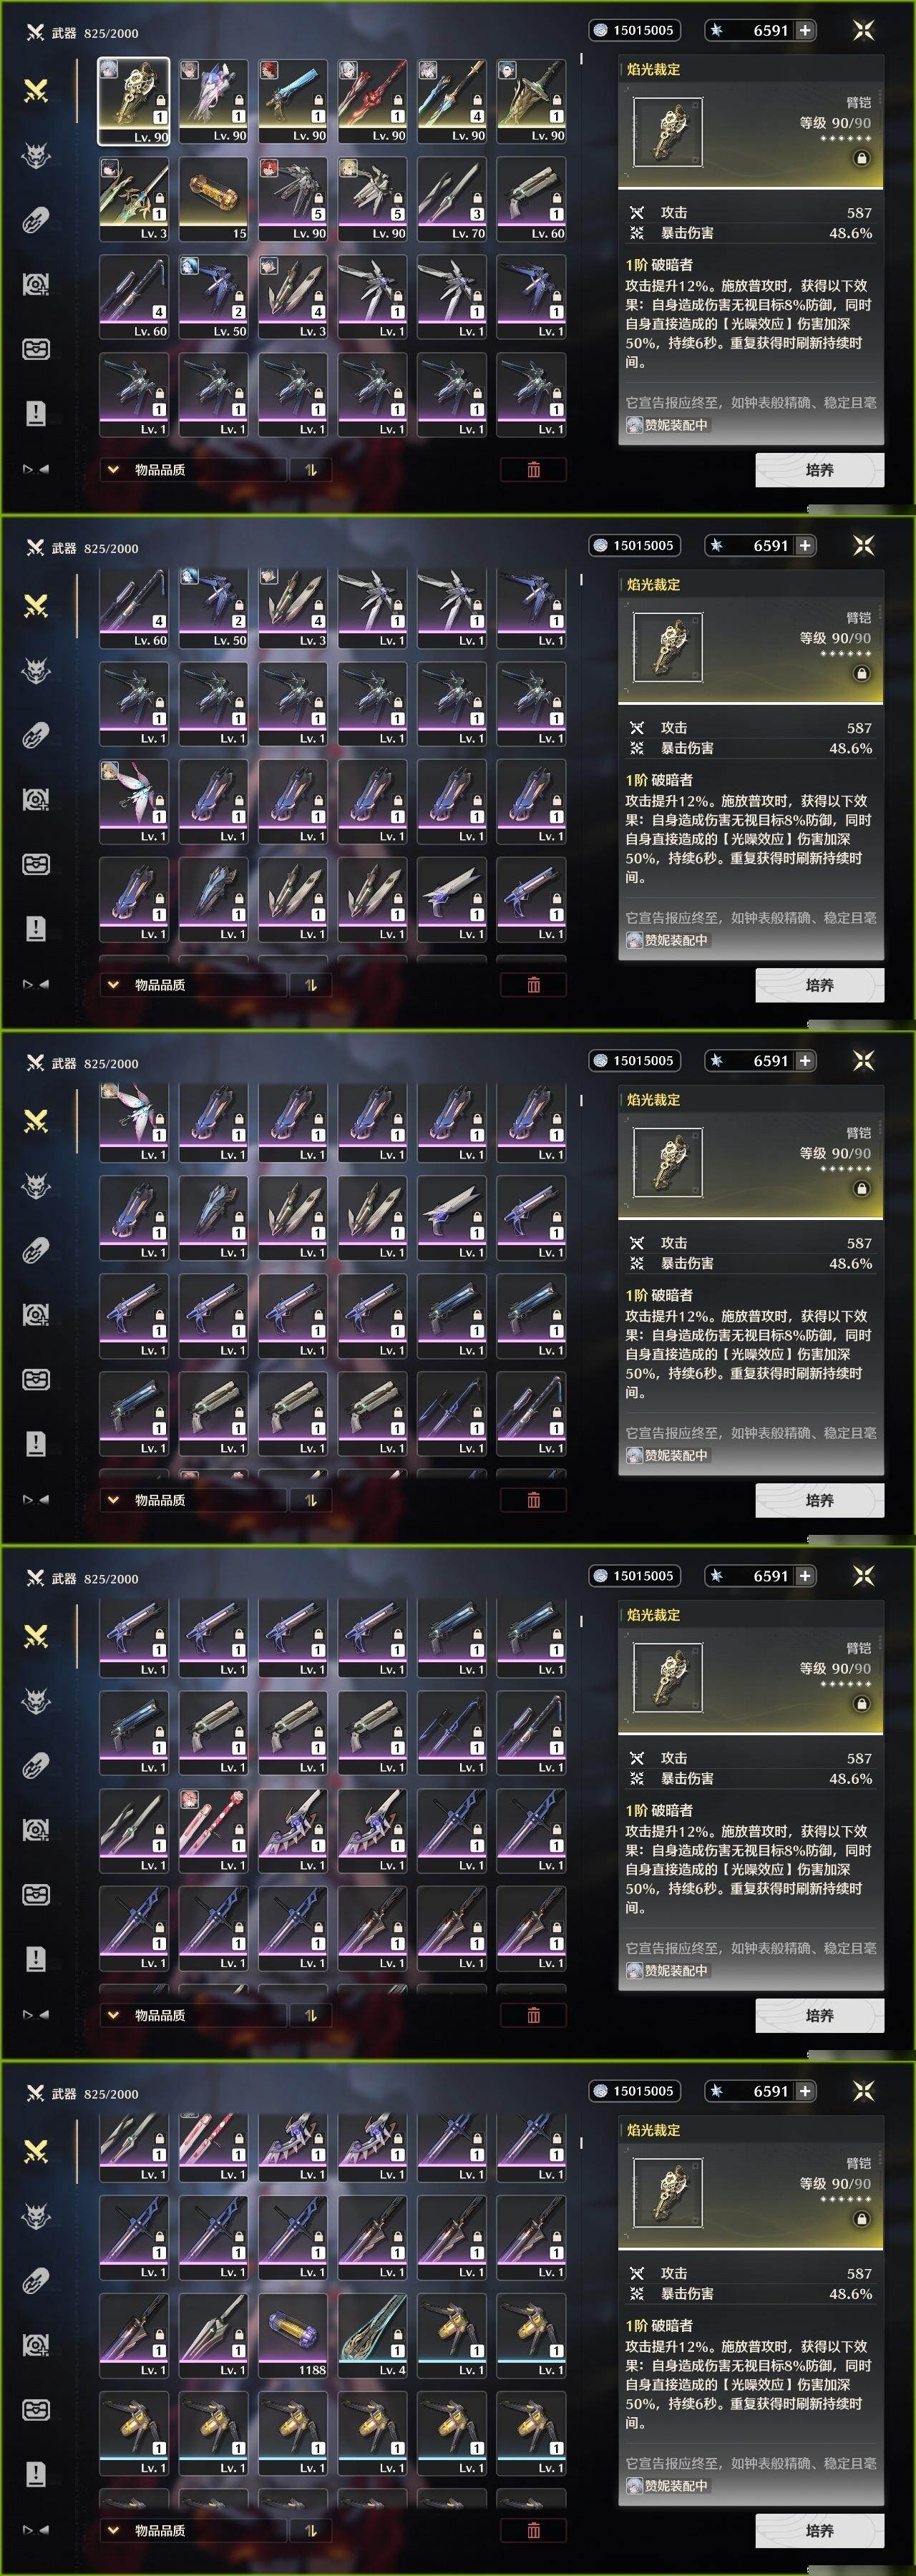Click red trash icon in view containing 1188 item
This screenshot has width=916, height=2576.
tap(533, 2530)
